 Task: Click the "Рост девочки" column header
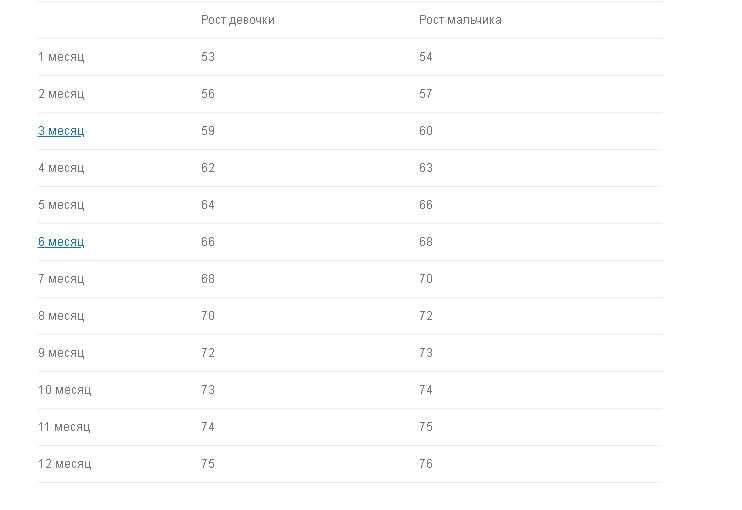pos(238,20)
